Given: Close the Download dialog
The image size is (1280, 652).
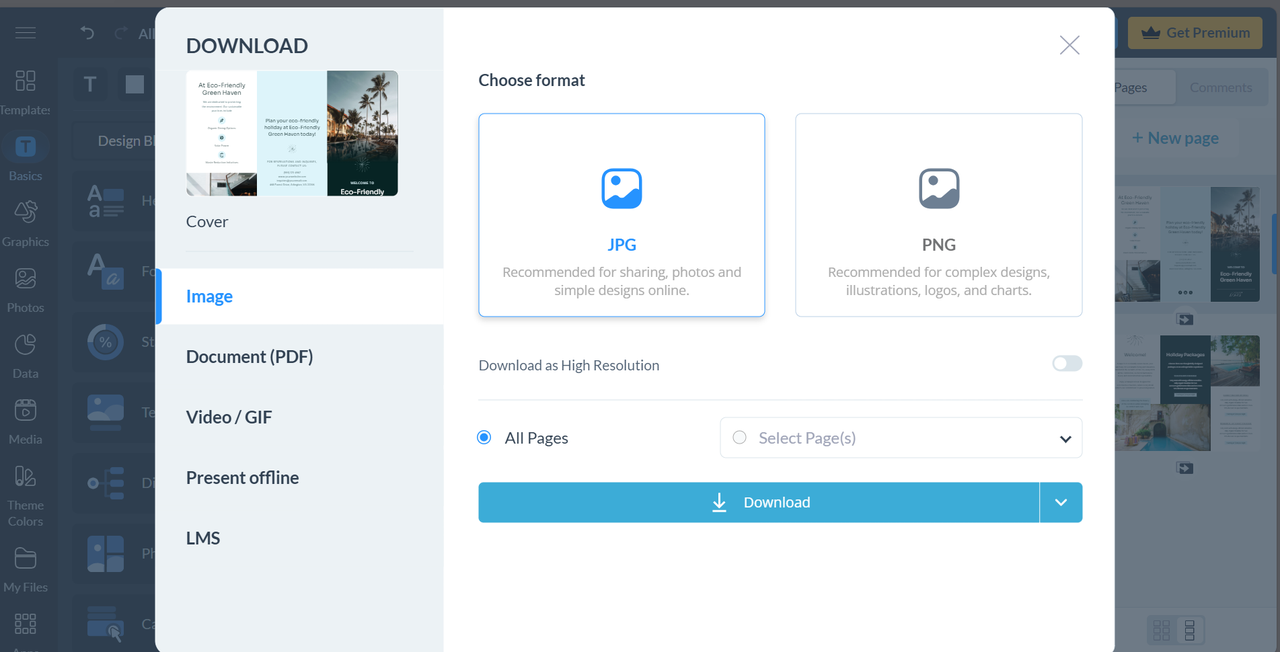Looking at the screenshot, I should (1070, 45).
